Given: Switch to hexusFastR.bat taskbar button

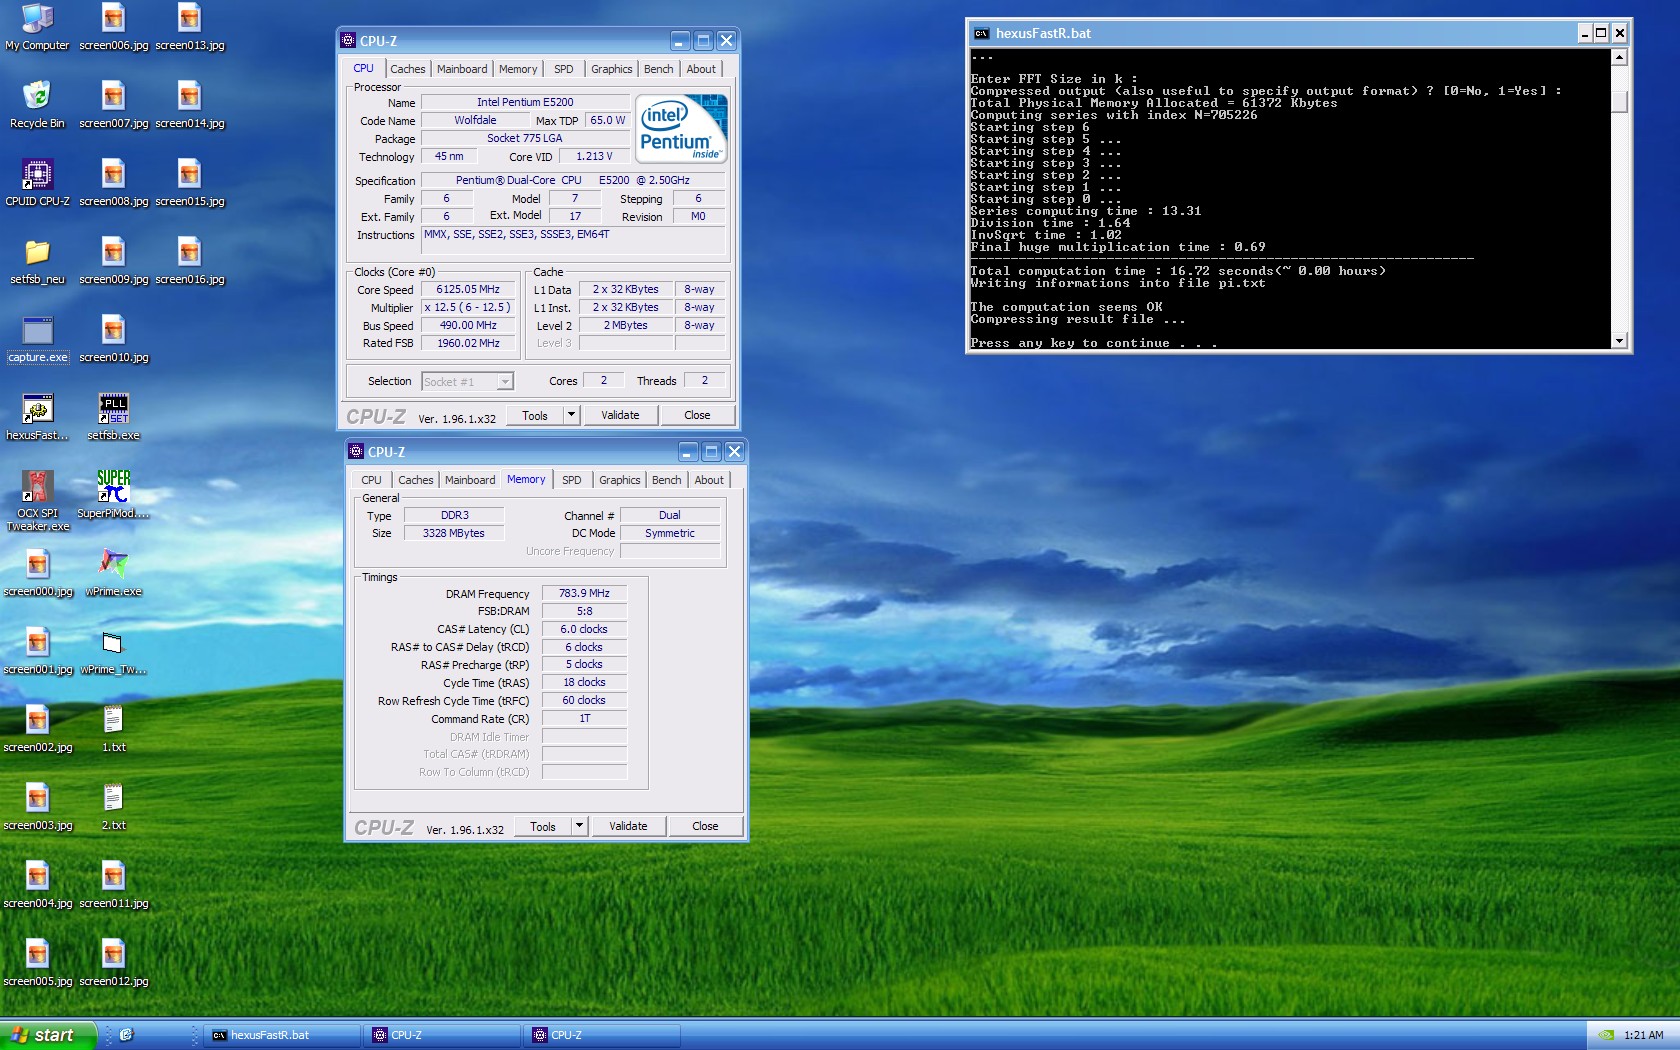Looking at the screenshot, I should pos(282,1035).
